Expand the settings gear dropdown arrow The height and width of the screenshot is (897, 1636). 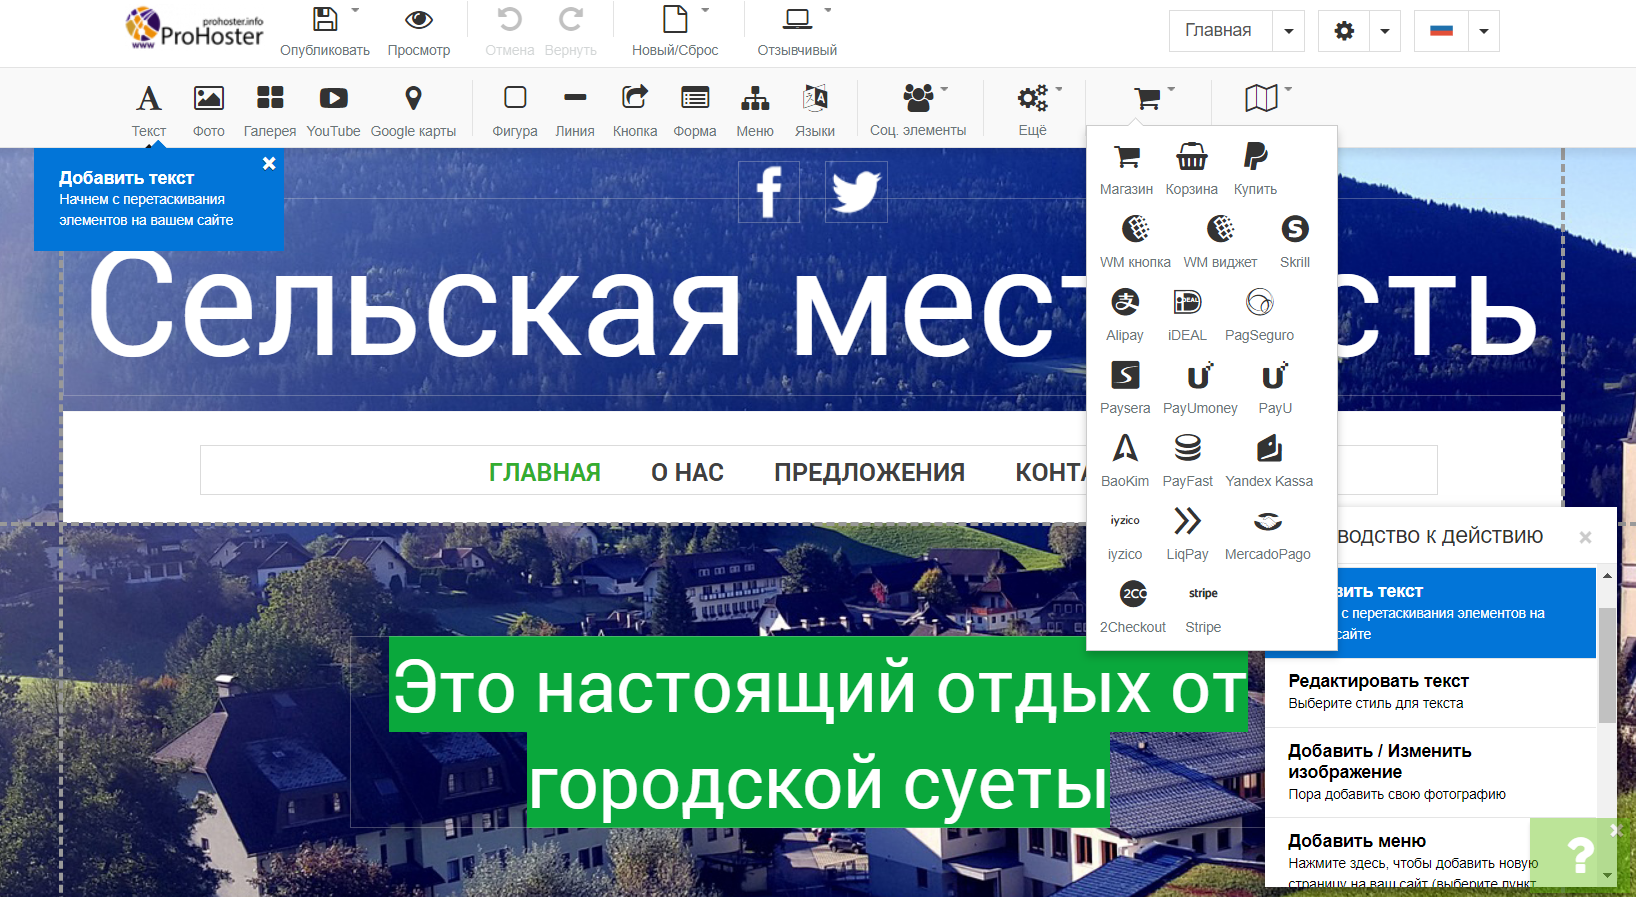(x=1384, y=31)
